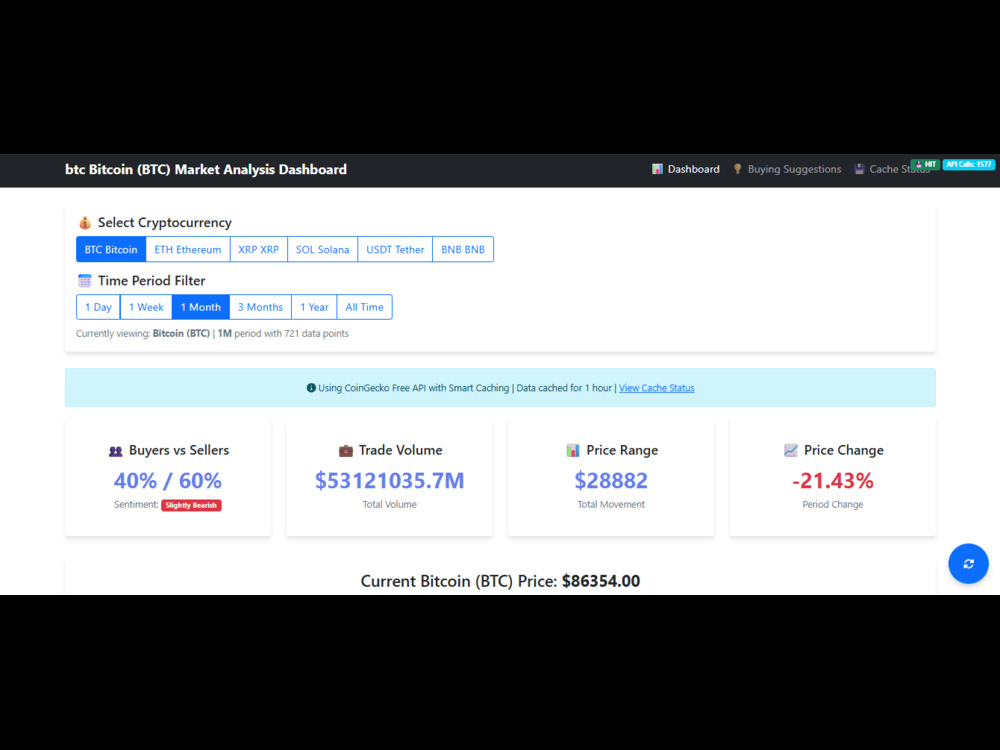Select ETH Ethereum cryptocurrency
Viewport: 1000px width, 750px height.
point(188,249)
